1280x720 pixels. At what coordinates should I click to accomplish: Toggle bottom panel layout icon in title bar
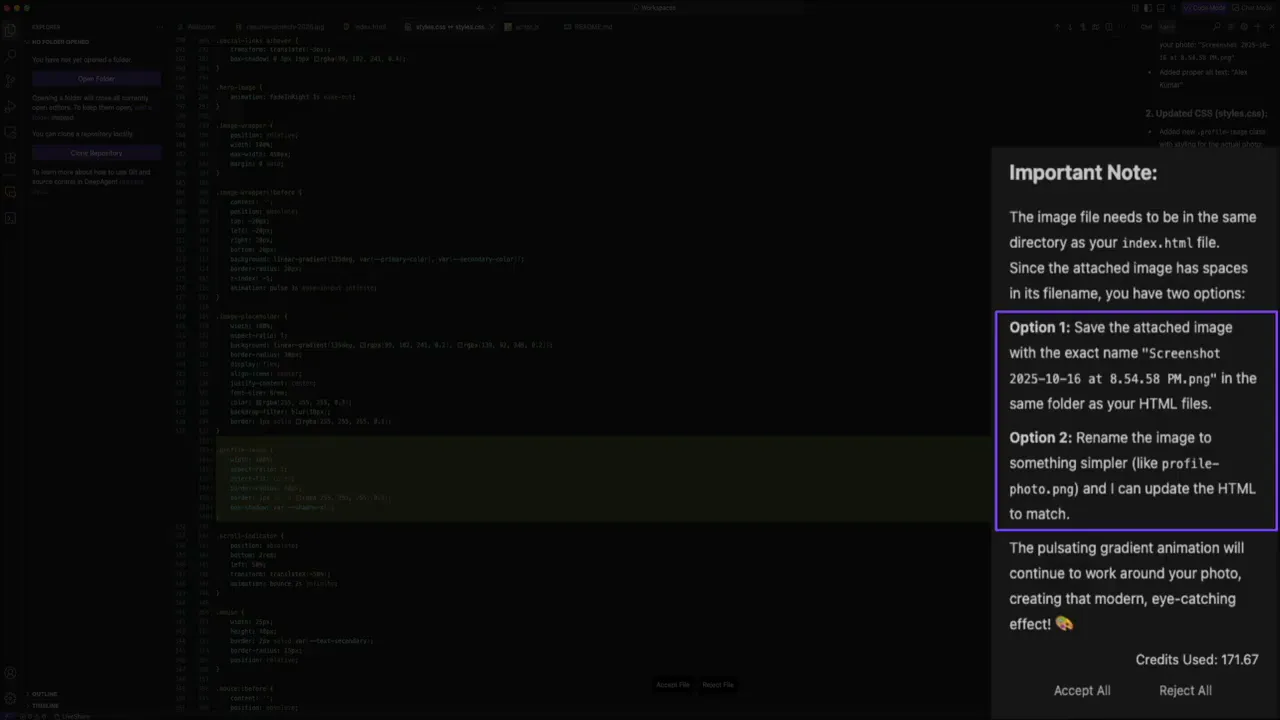coord(1160,8)
